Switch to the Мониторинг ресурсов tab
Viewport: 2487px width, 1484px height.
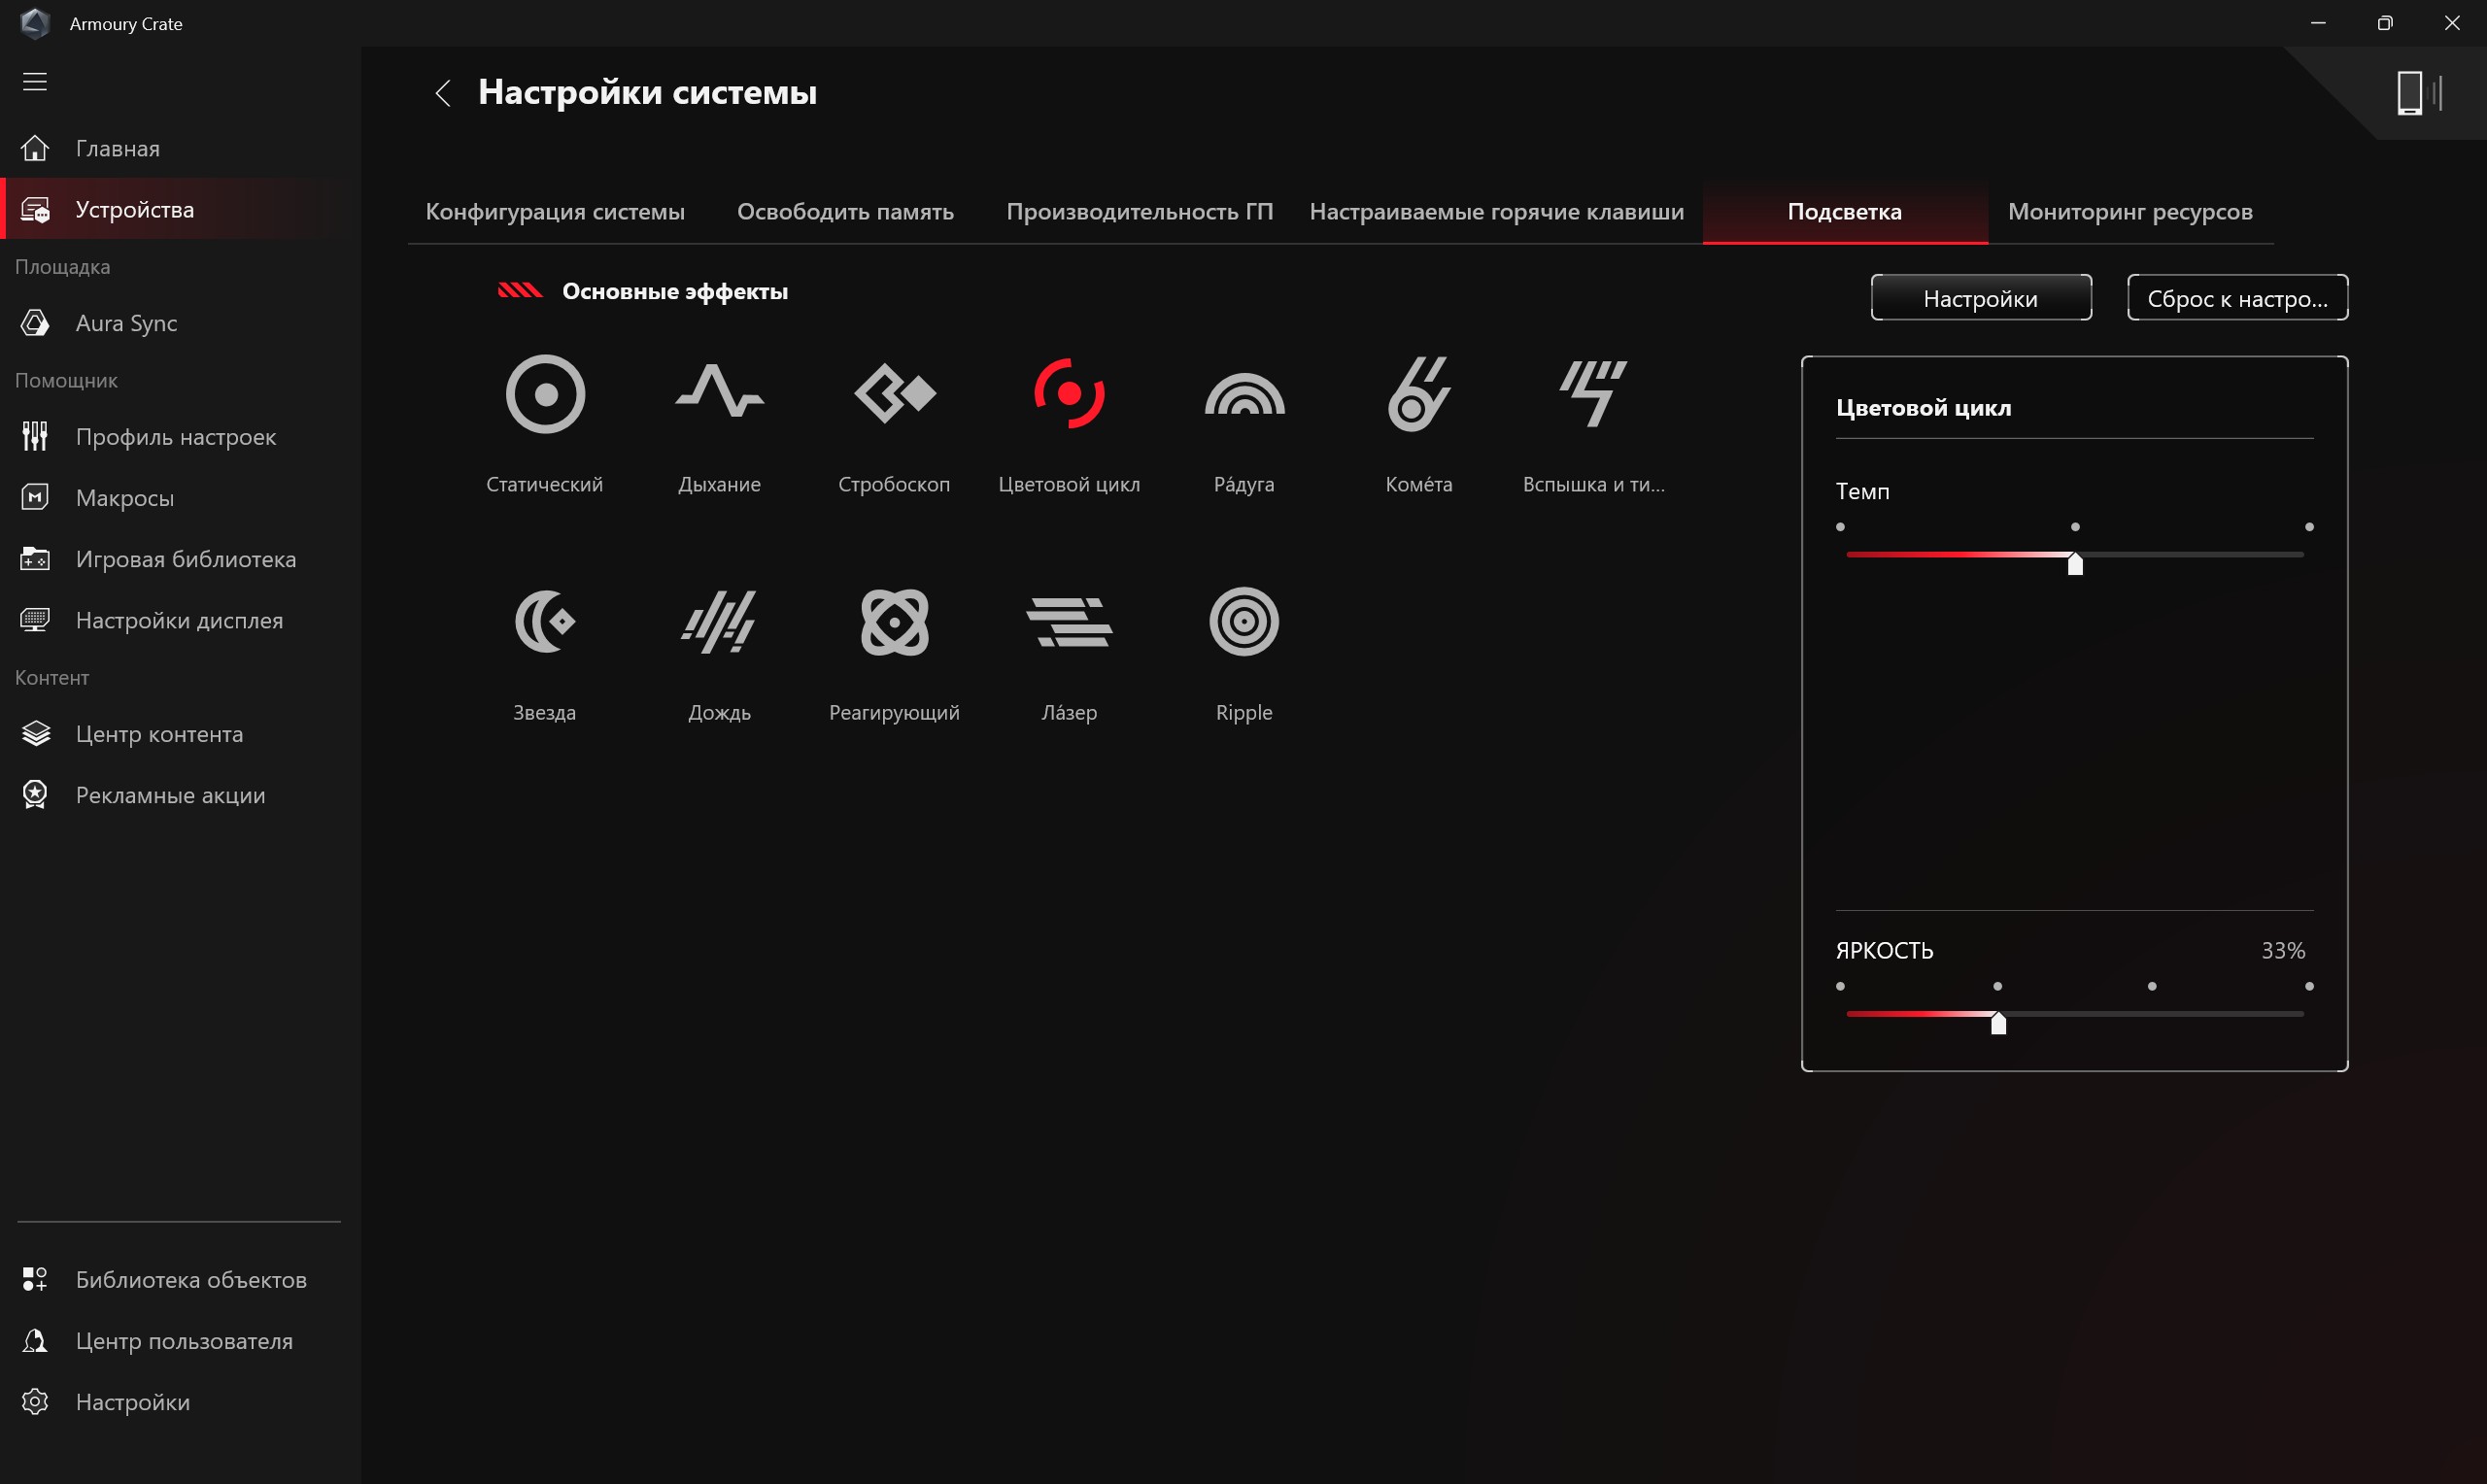[2130, 212]
